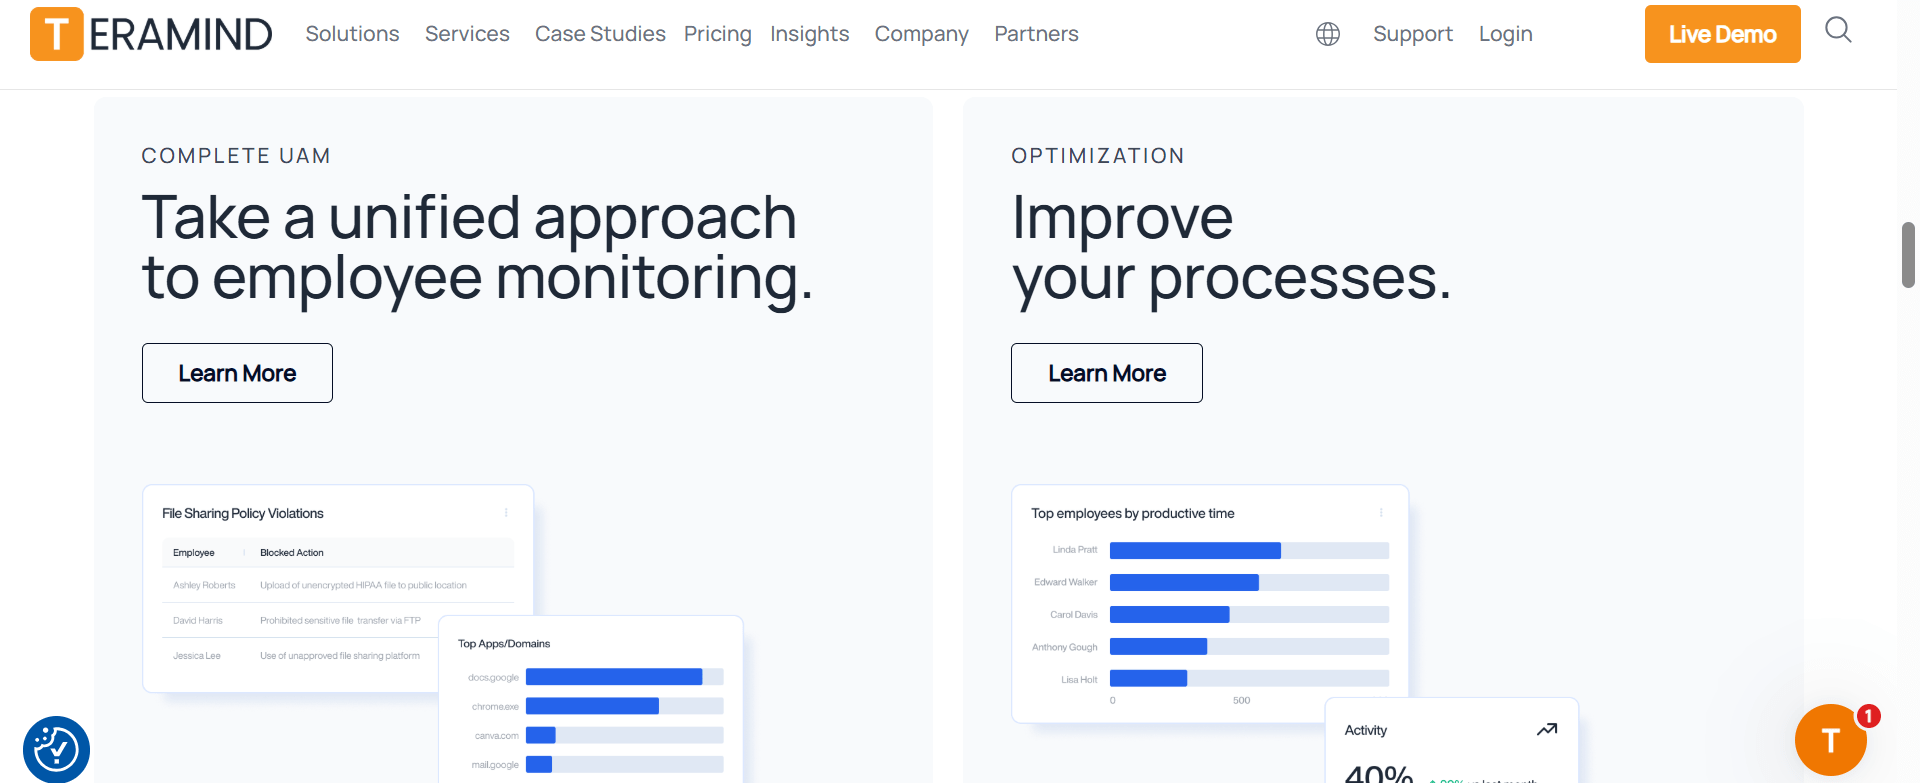Go to Case Studies

(x=600, y=34)
